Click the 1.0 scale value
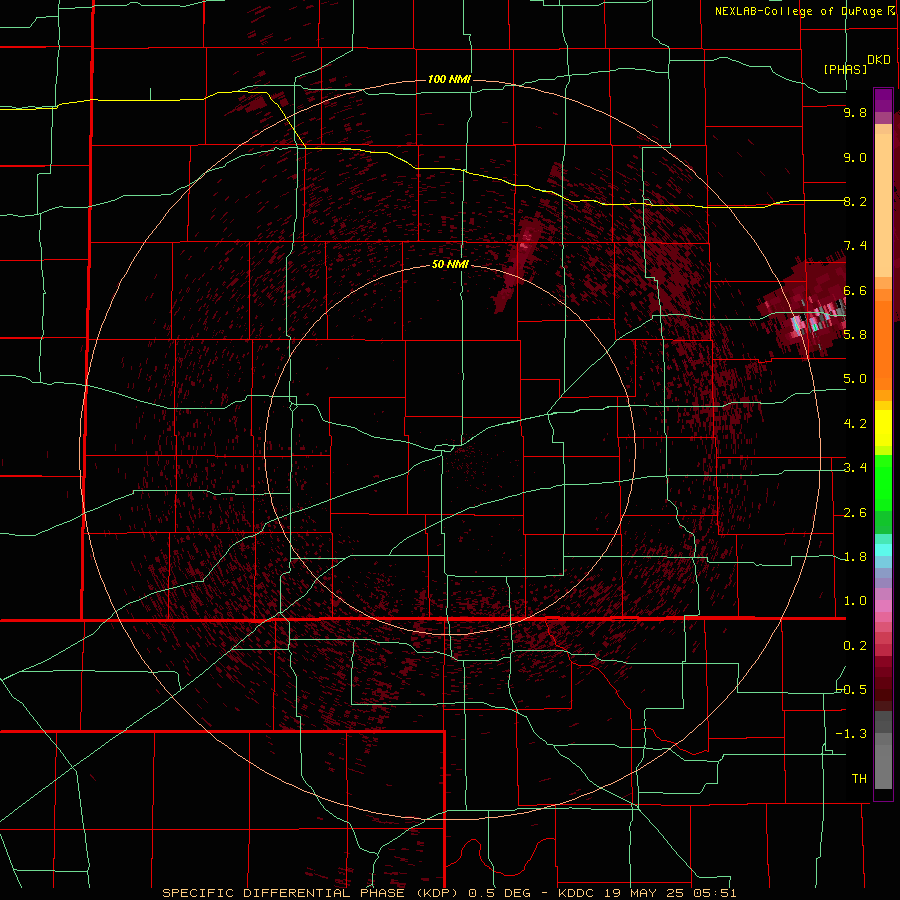Image resolution: width=900 pixels, height=900 pixels. 855,601
